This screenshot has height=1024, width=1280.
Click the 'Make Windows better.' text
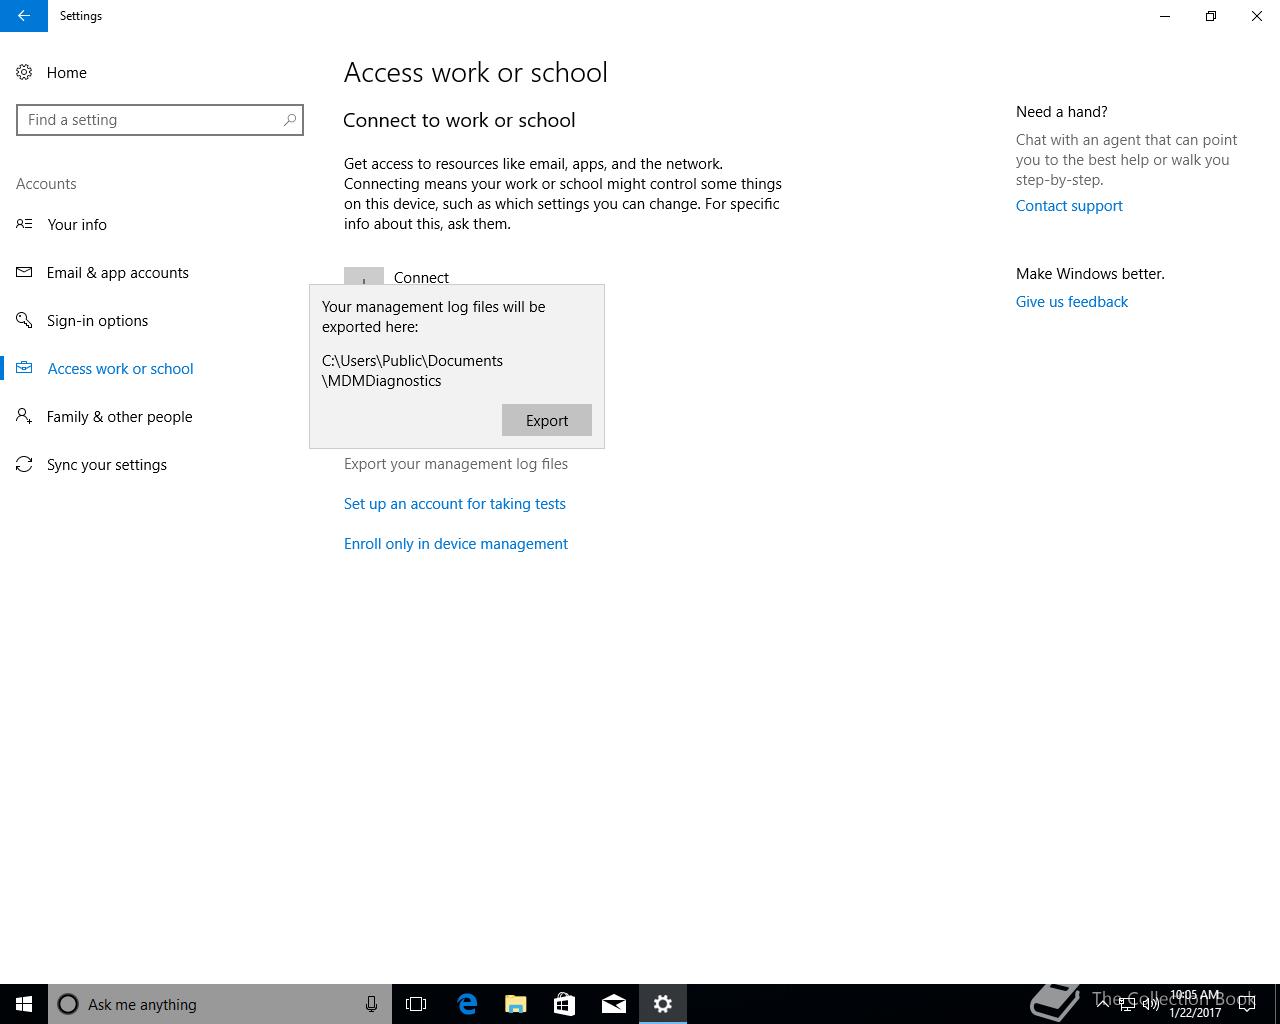click(x=1090, y=274)
